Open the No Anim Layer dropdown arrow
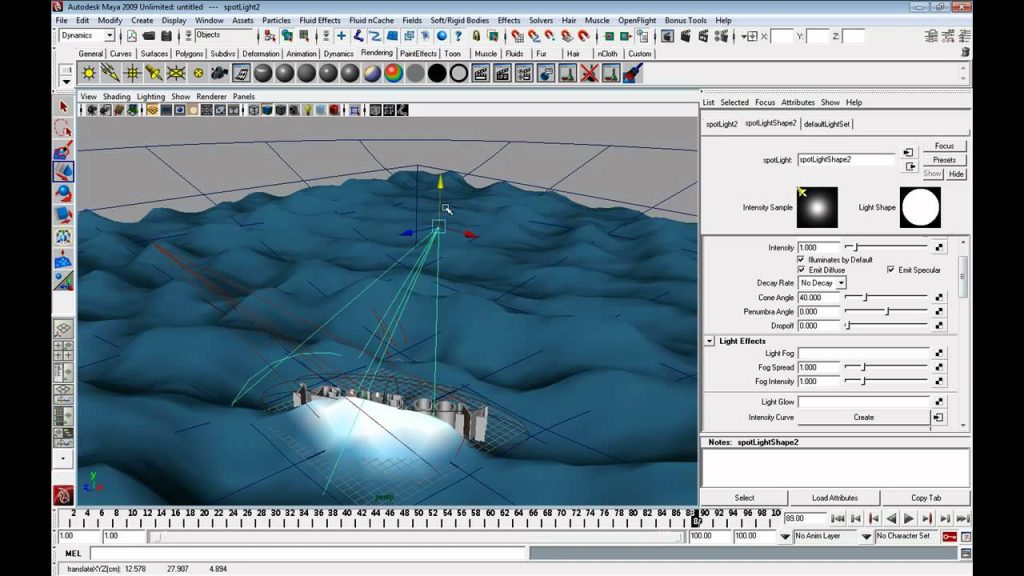 785,536
